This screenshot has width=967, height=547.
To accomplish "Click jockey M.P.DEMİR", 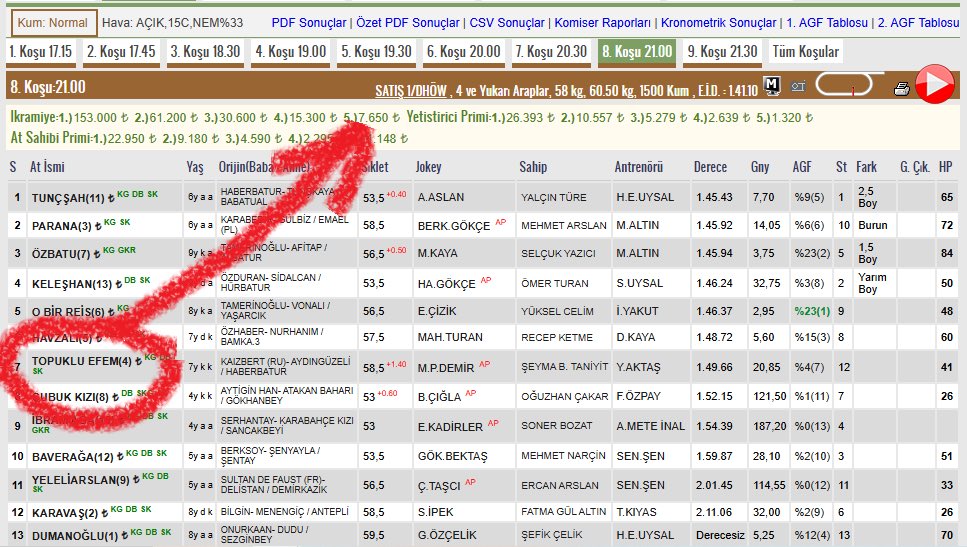I will (x=446, y=368).
